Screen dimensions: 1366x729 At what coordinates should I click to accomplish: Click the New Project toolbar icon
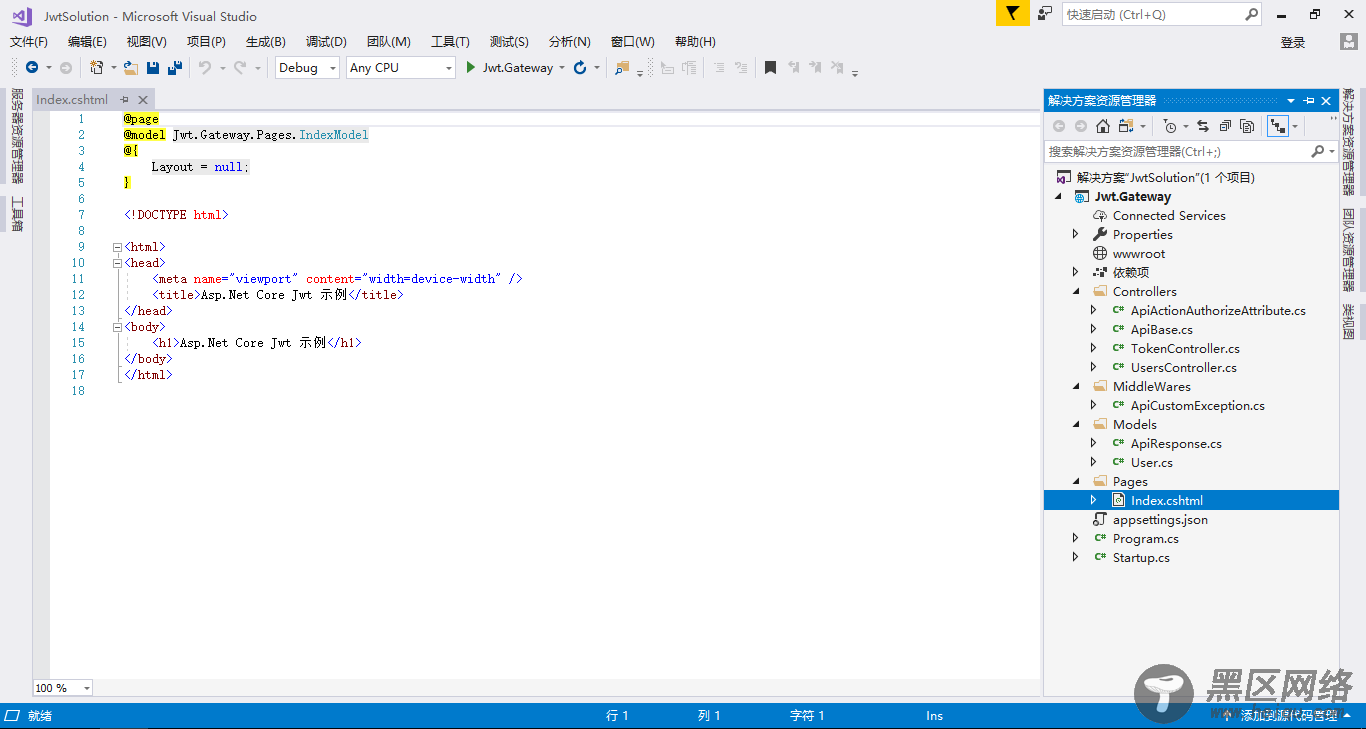pos(97,68)
